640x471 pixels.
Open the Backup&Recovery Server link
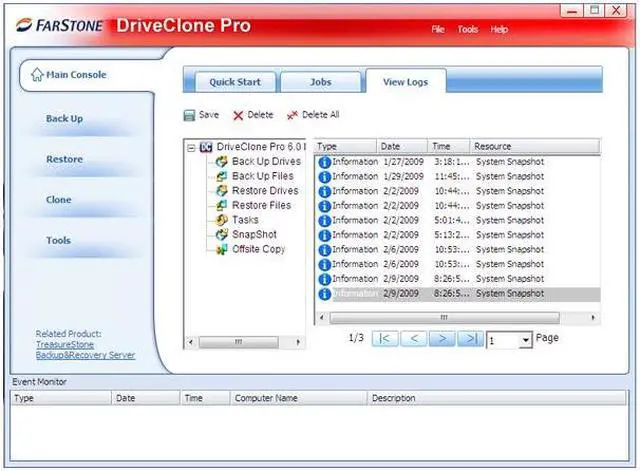click(85, 355)
